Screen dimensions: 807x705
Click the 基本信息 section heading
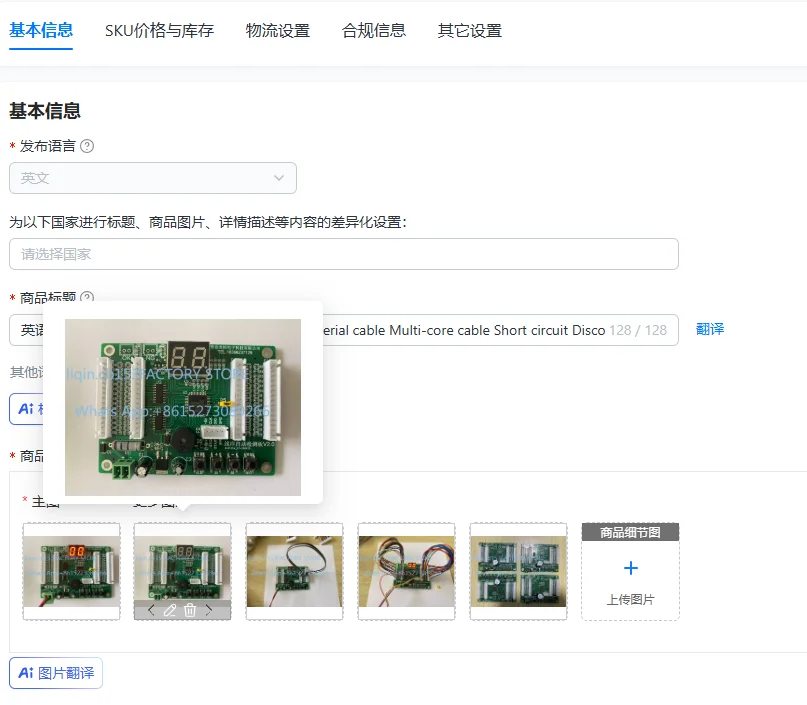click(45, 111)
